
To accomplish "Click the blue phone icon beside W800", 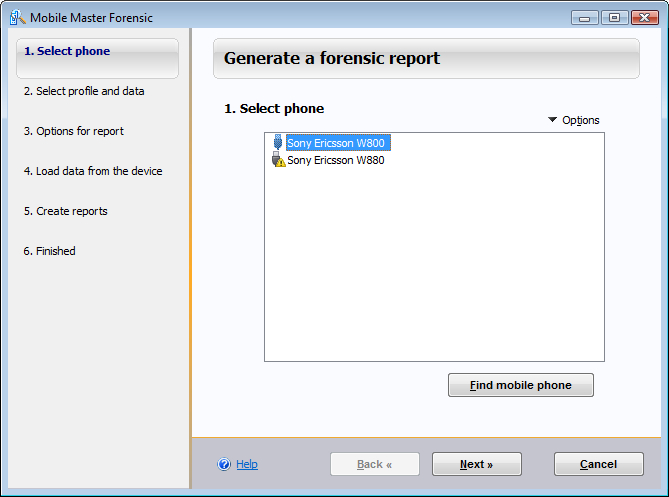I will pyautogui.click(x=278, y=143).
